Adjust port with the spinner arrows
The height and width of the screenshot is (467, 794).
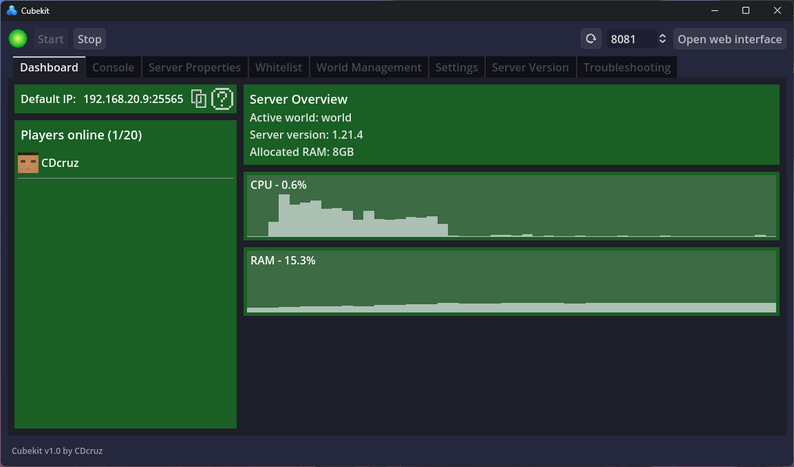click(662, 39)
